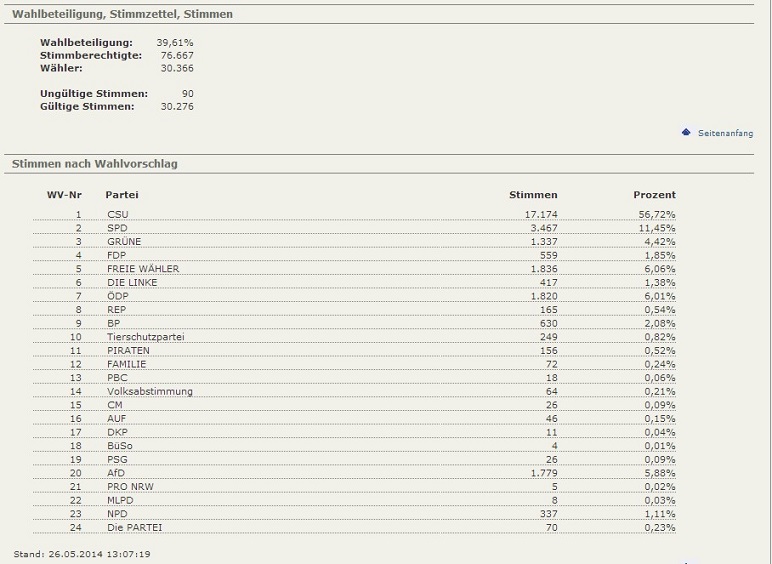Select the CM party name
This screenshot has width=772, height=564.
pos(115,405)
